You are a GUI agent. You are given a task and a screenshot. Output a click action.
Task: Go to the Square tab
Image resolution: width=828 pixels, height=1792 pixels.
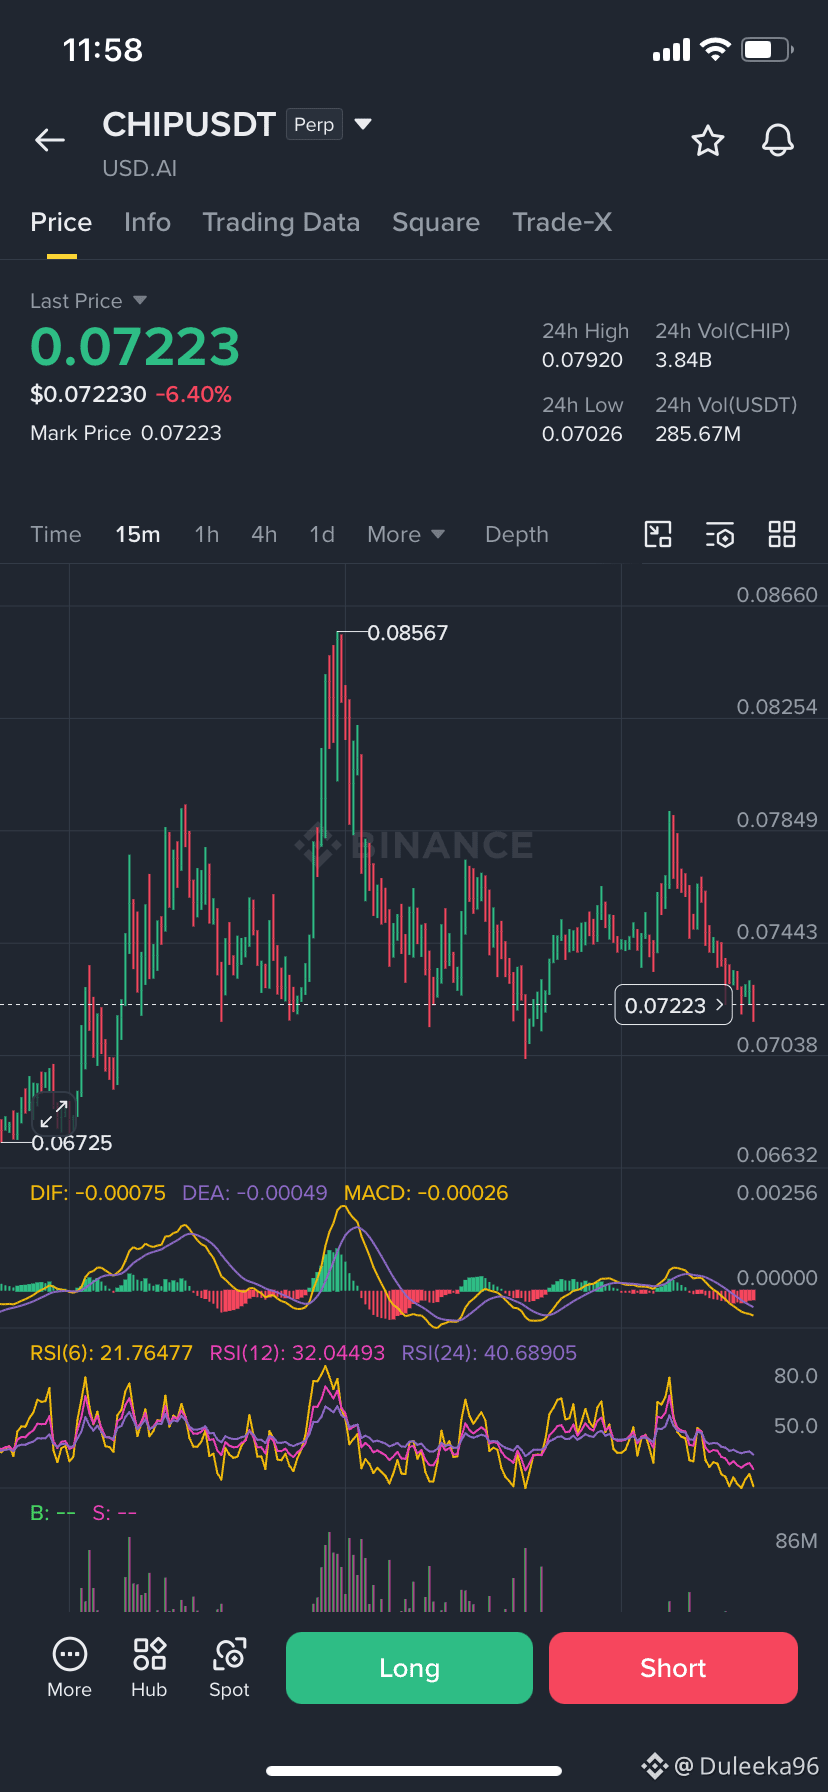point(436,222)
